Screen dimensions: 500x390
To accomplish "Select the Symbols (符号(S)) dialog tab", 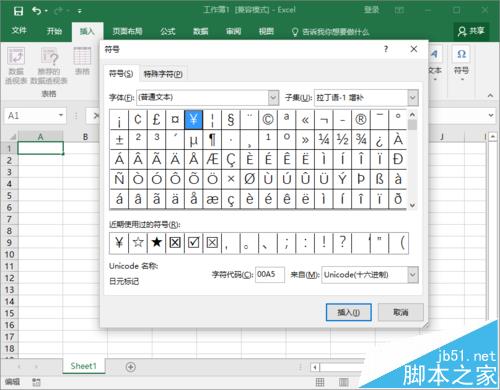I will (x=121, y=74).
